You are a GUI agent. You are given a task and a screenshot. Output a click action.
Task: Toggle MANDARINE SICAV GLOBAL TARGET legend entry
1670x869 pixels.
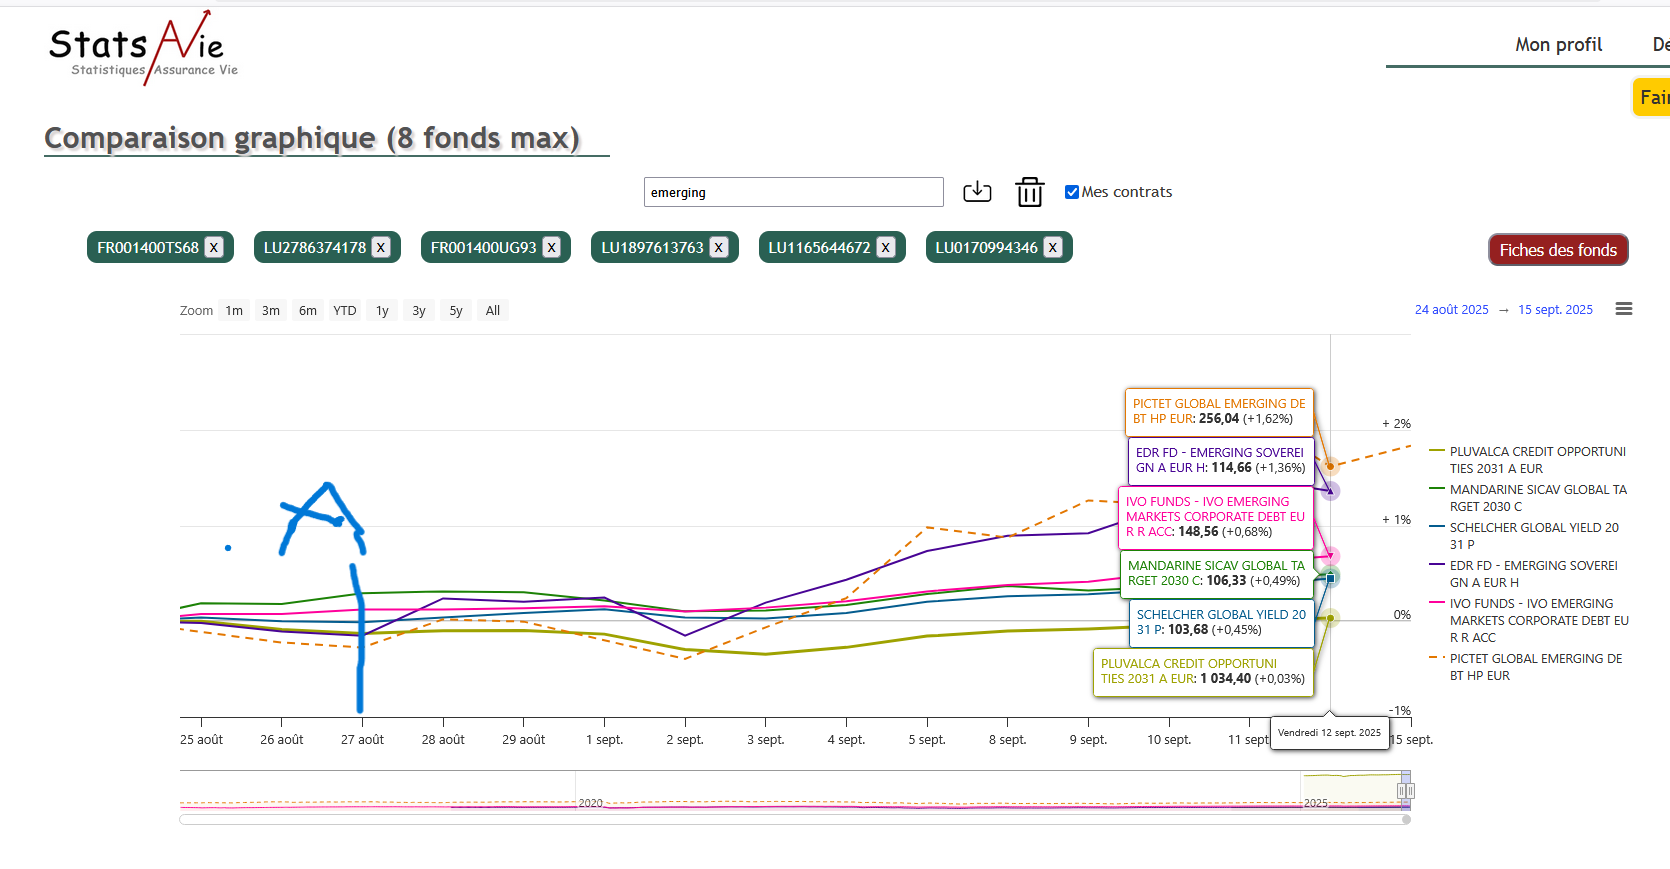tap(1537, 498)
